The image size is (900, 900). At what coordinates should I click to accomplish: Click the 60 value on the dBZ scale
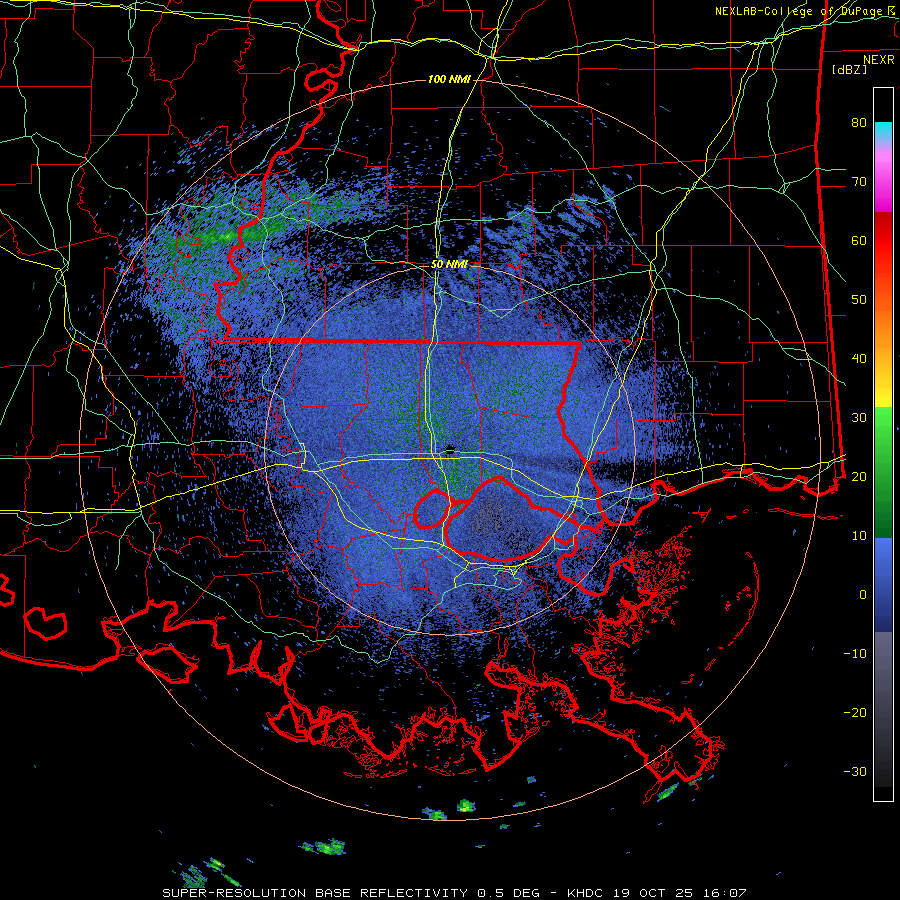click(x=859, y=240)
